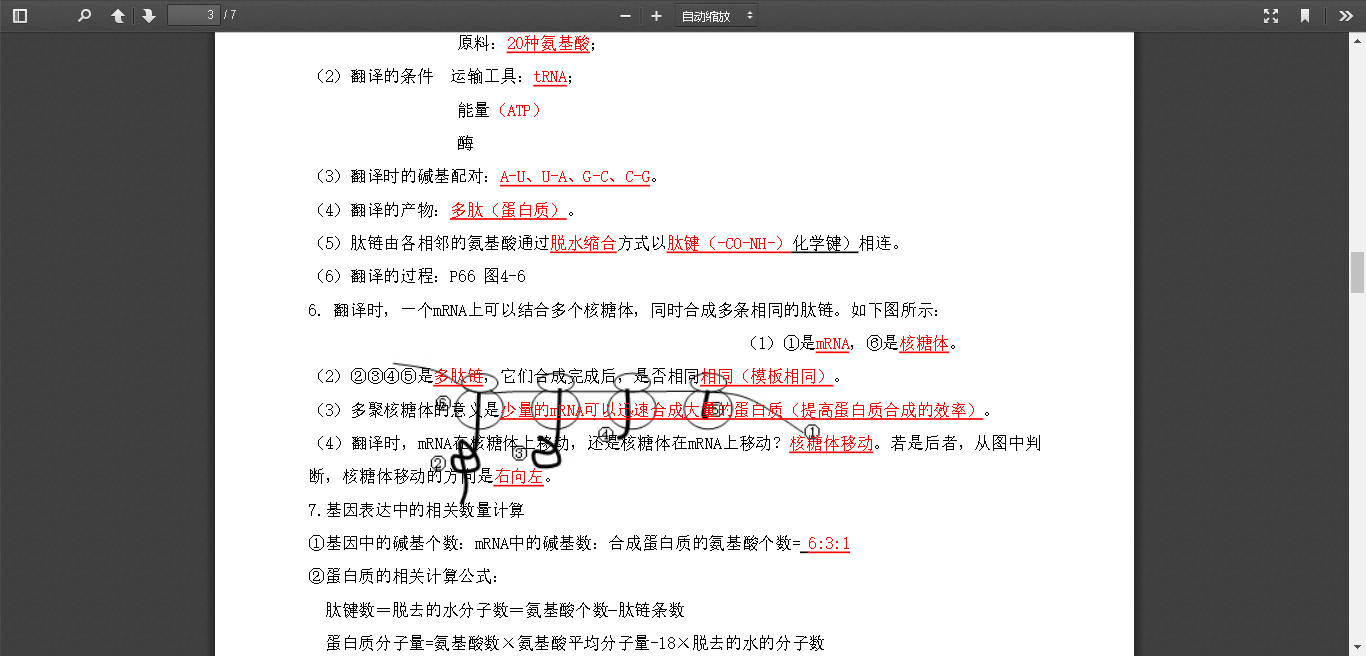This screenshot has height=656, width=1366.
Task: Click the circled ① label in the diagram
Action: (812, 431)
